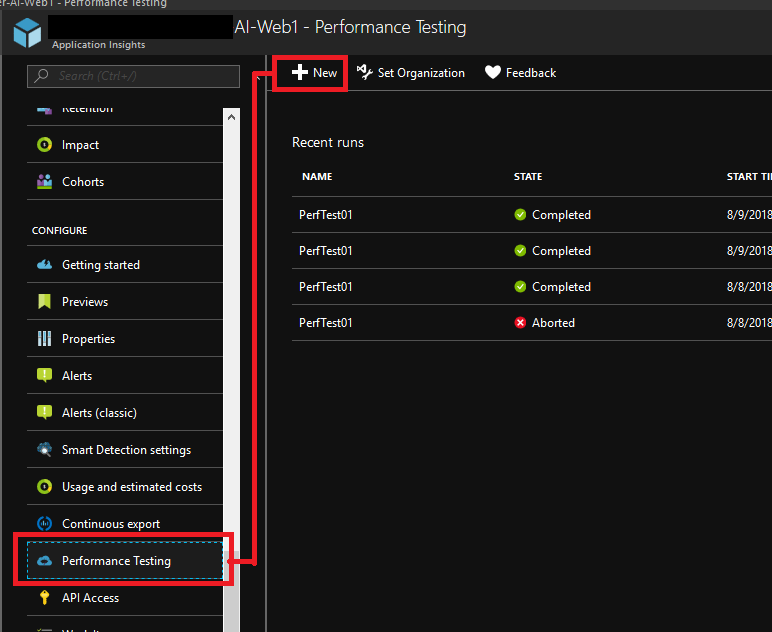This screenshot has height=632, width=772.
Task: Click the Continuous export icon
Action: tap(44, 524)
